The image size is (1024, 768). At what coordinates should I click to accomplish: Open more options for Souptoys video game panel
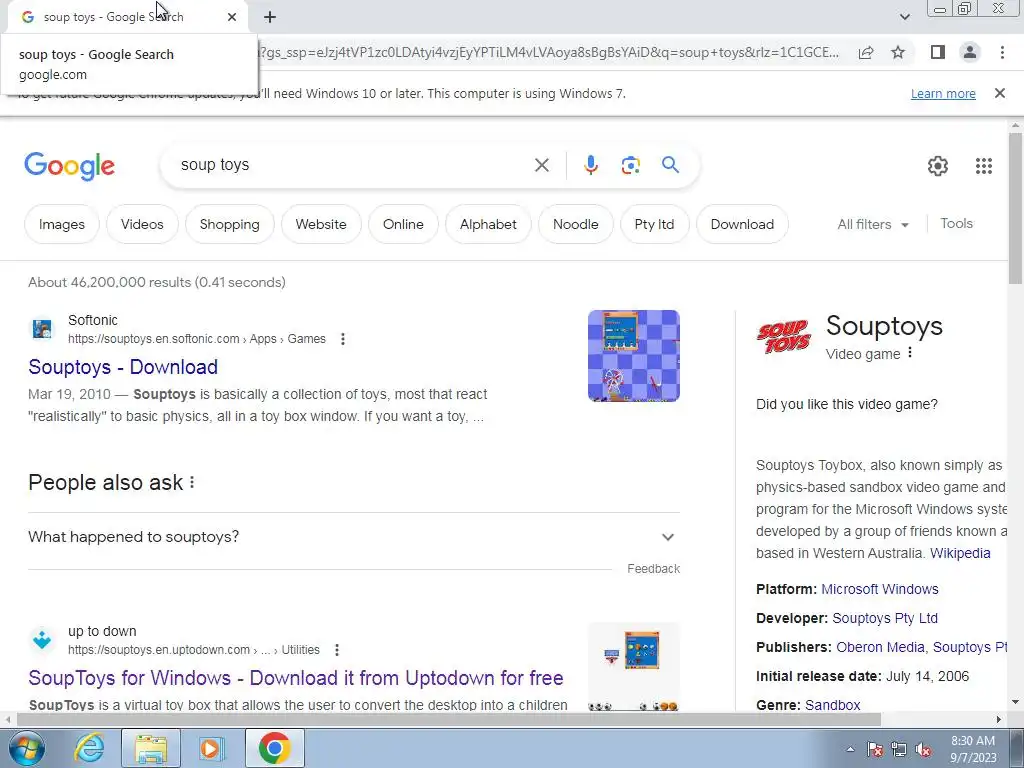[x=910, y=353]
